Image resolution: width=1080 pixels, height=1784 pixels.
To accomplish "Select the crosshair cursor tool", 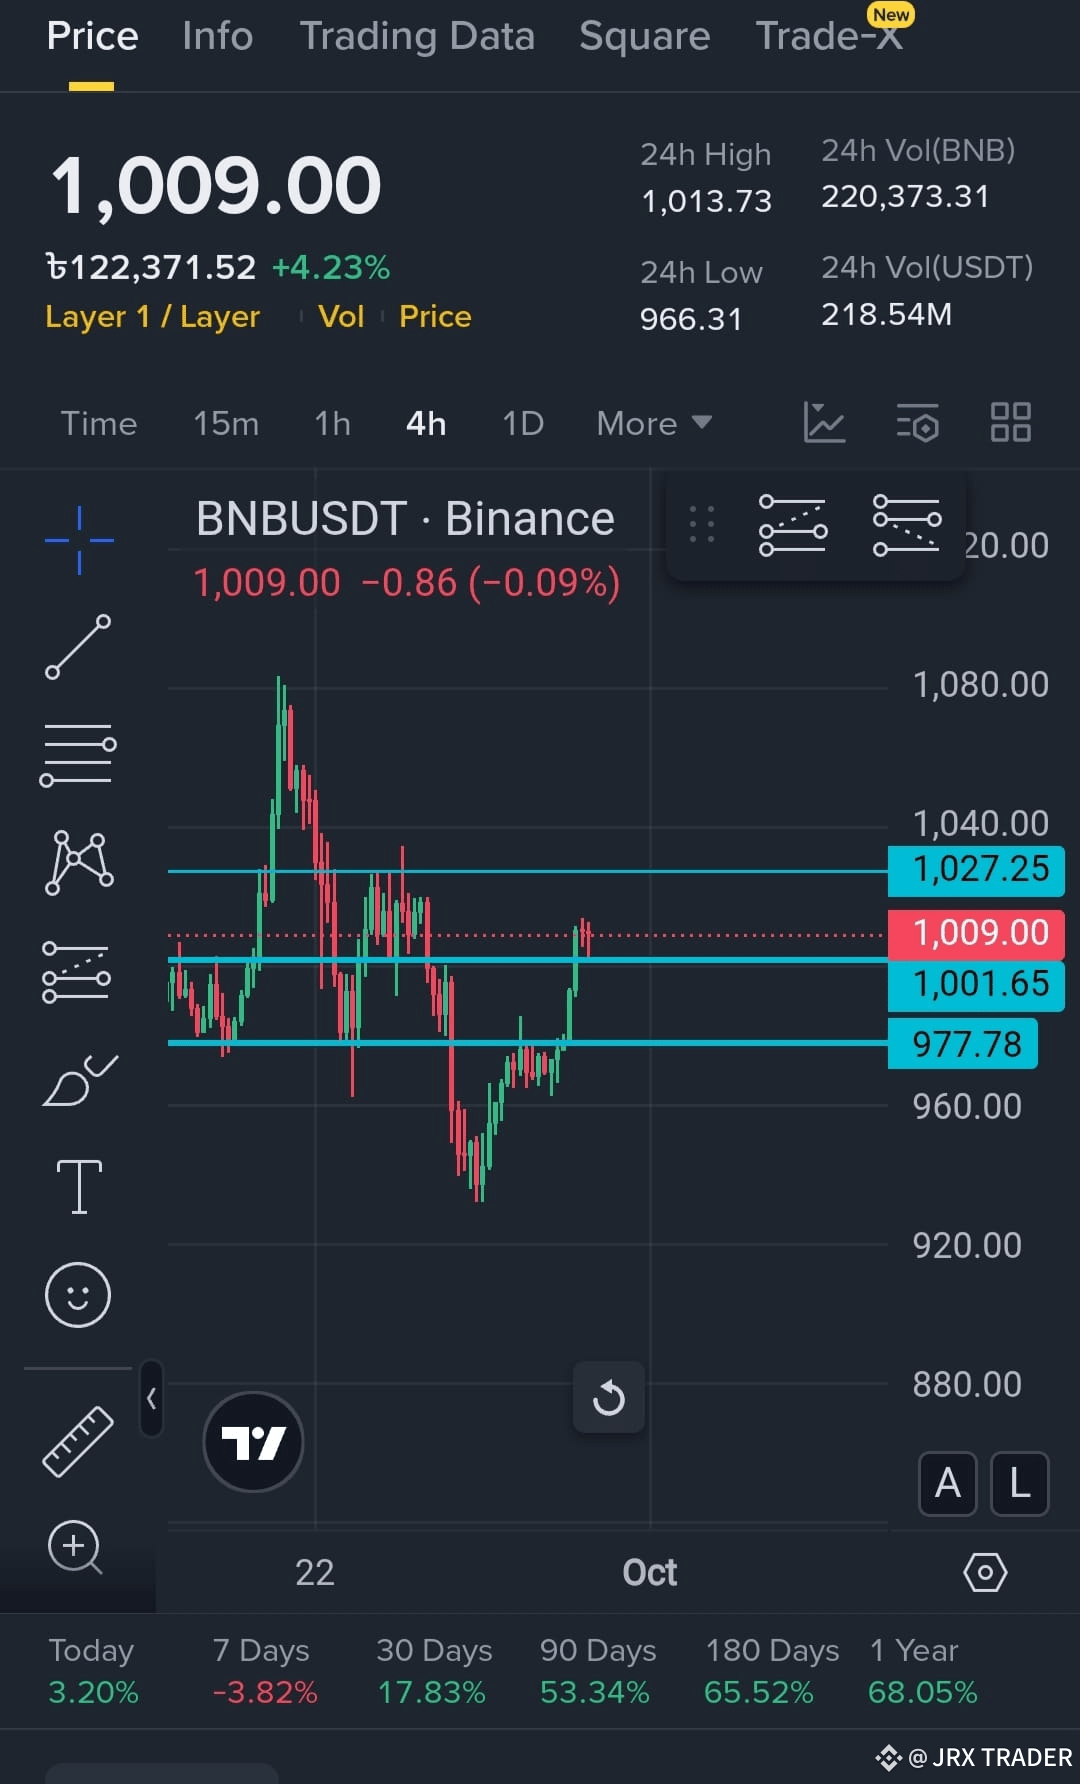I will coord(79,540).
